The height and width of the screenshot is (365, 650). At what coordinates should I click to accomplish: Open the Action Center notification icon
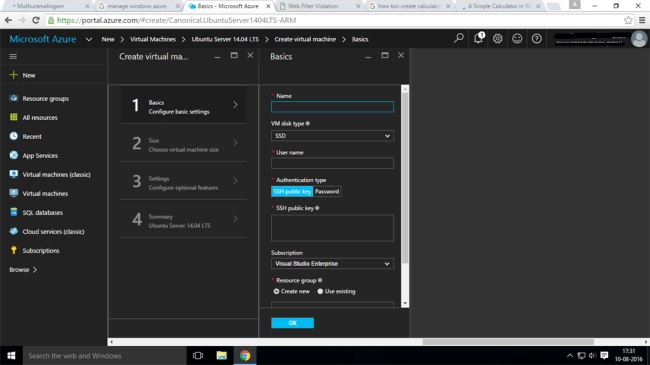coord(604,355)
